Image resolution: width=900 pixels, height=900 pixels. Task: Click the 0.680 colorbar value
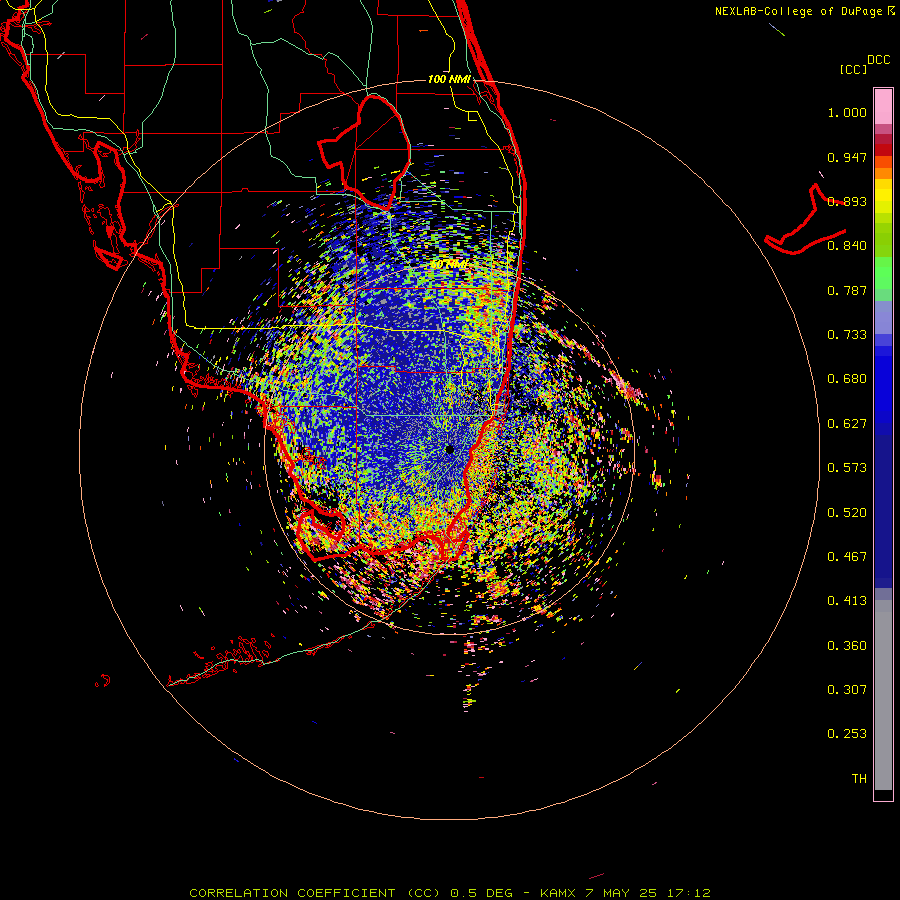(847, 379)
